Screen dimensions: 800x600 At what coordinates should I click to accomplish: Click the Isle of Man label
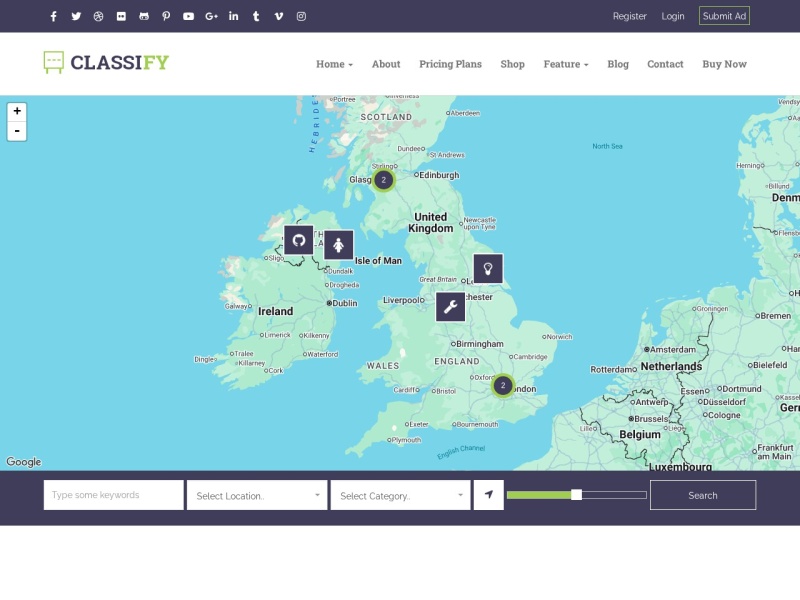[378, 261]
